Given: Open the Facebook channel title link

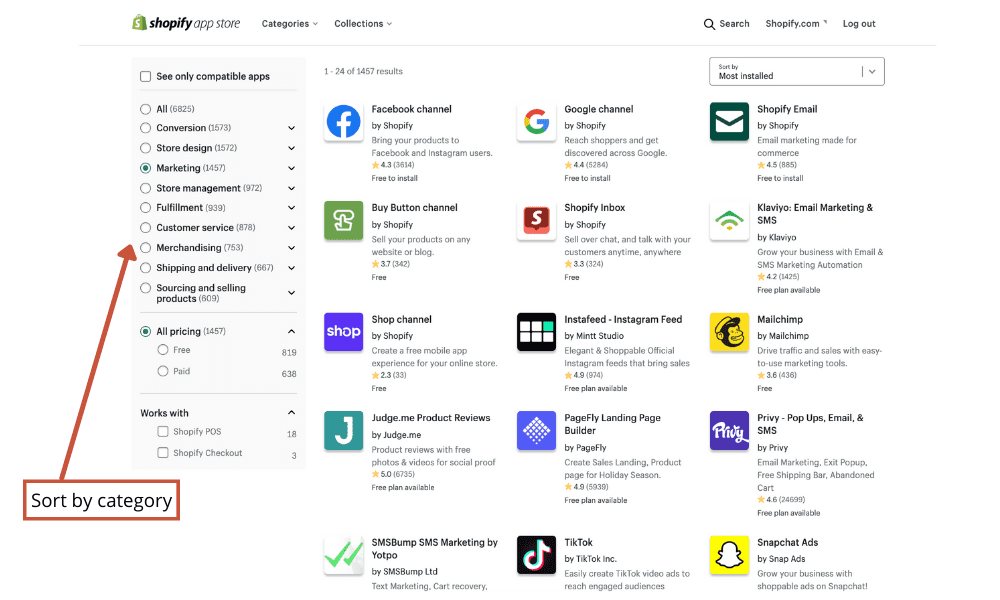Looking at the screenshot, I should 411,109.
